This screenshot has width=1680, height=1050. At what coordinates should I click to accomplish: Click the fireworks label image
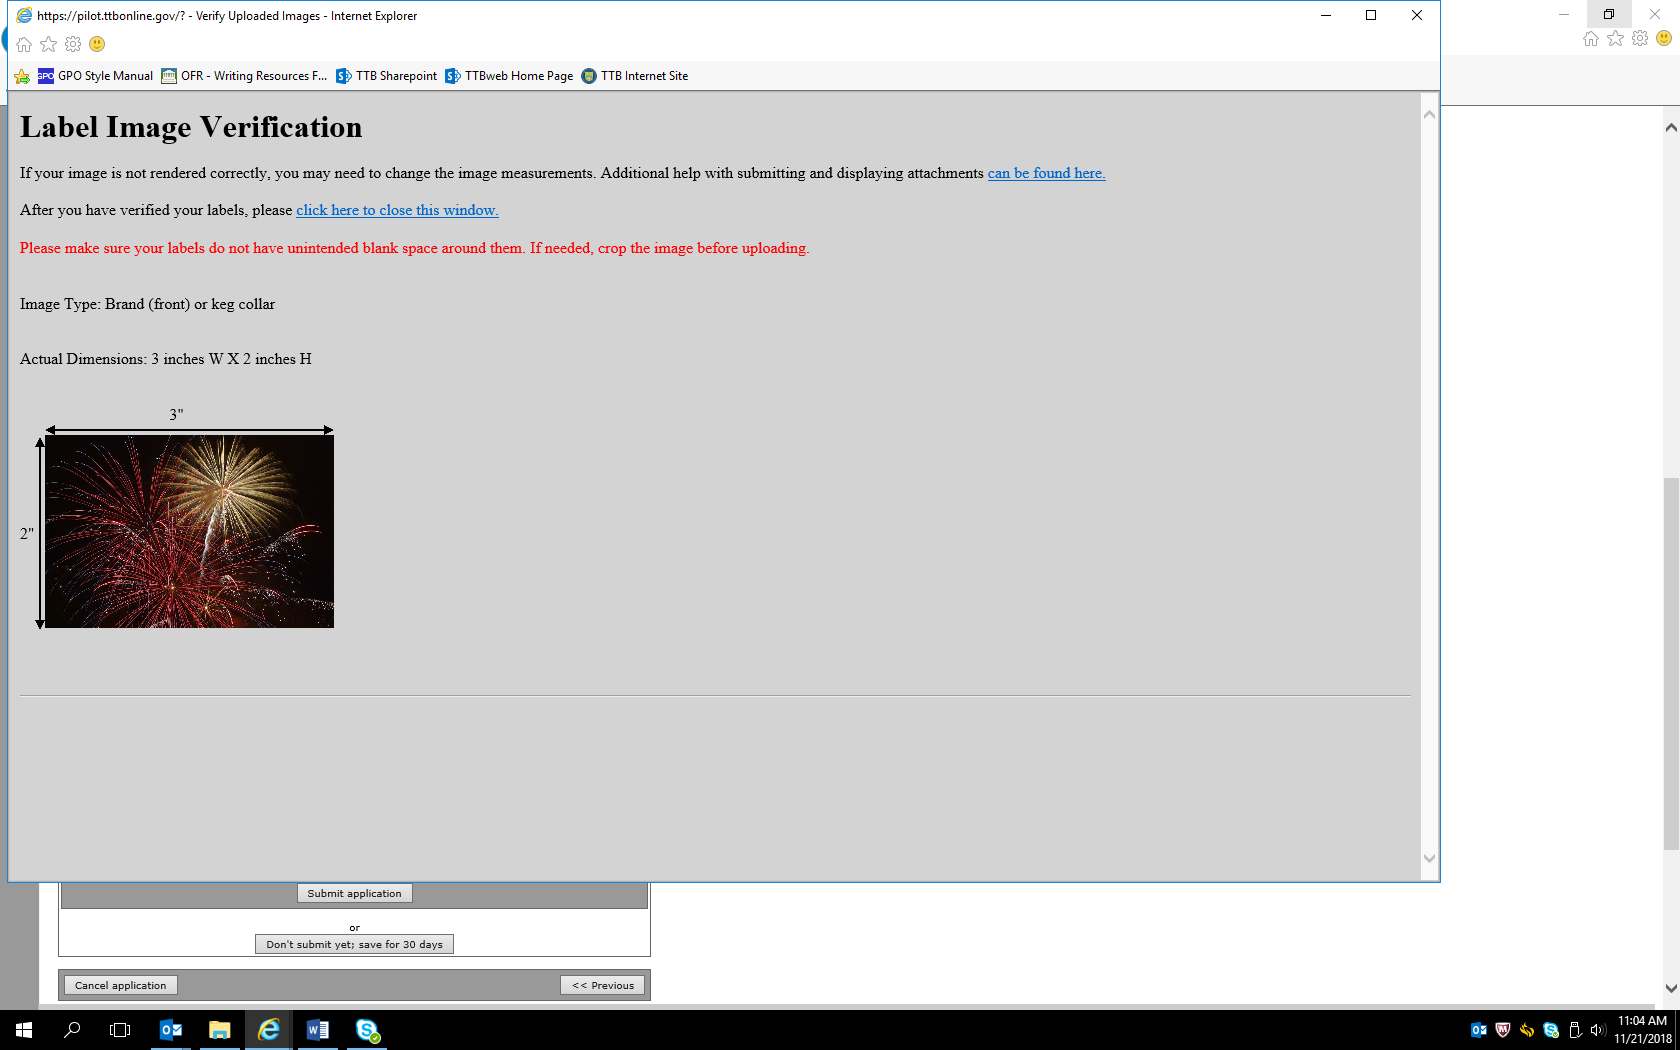tap(189, 531)
